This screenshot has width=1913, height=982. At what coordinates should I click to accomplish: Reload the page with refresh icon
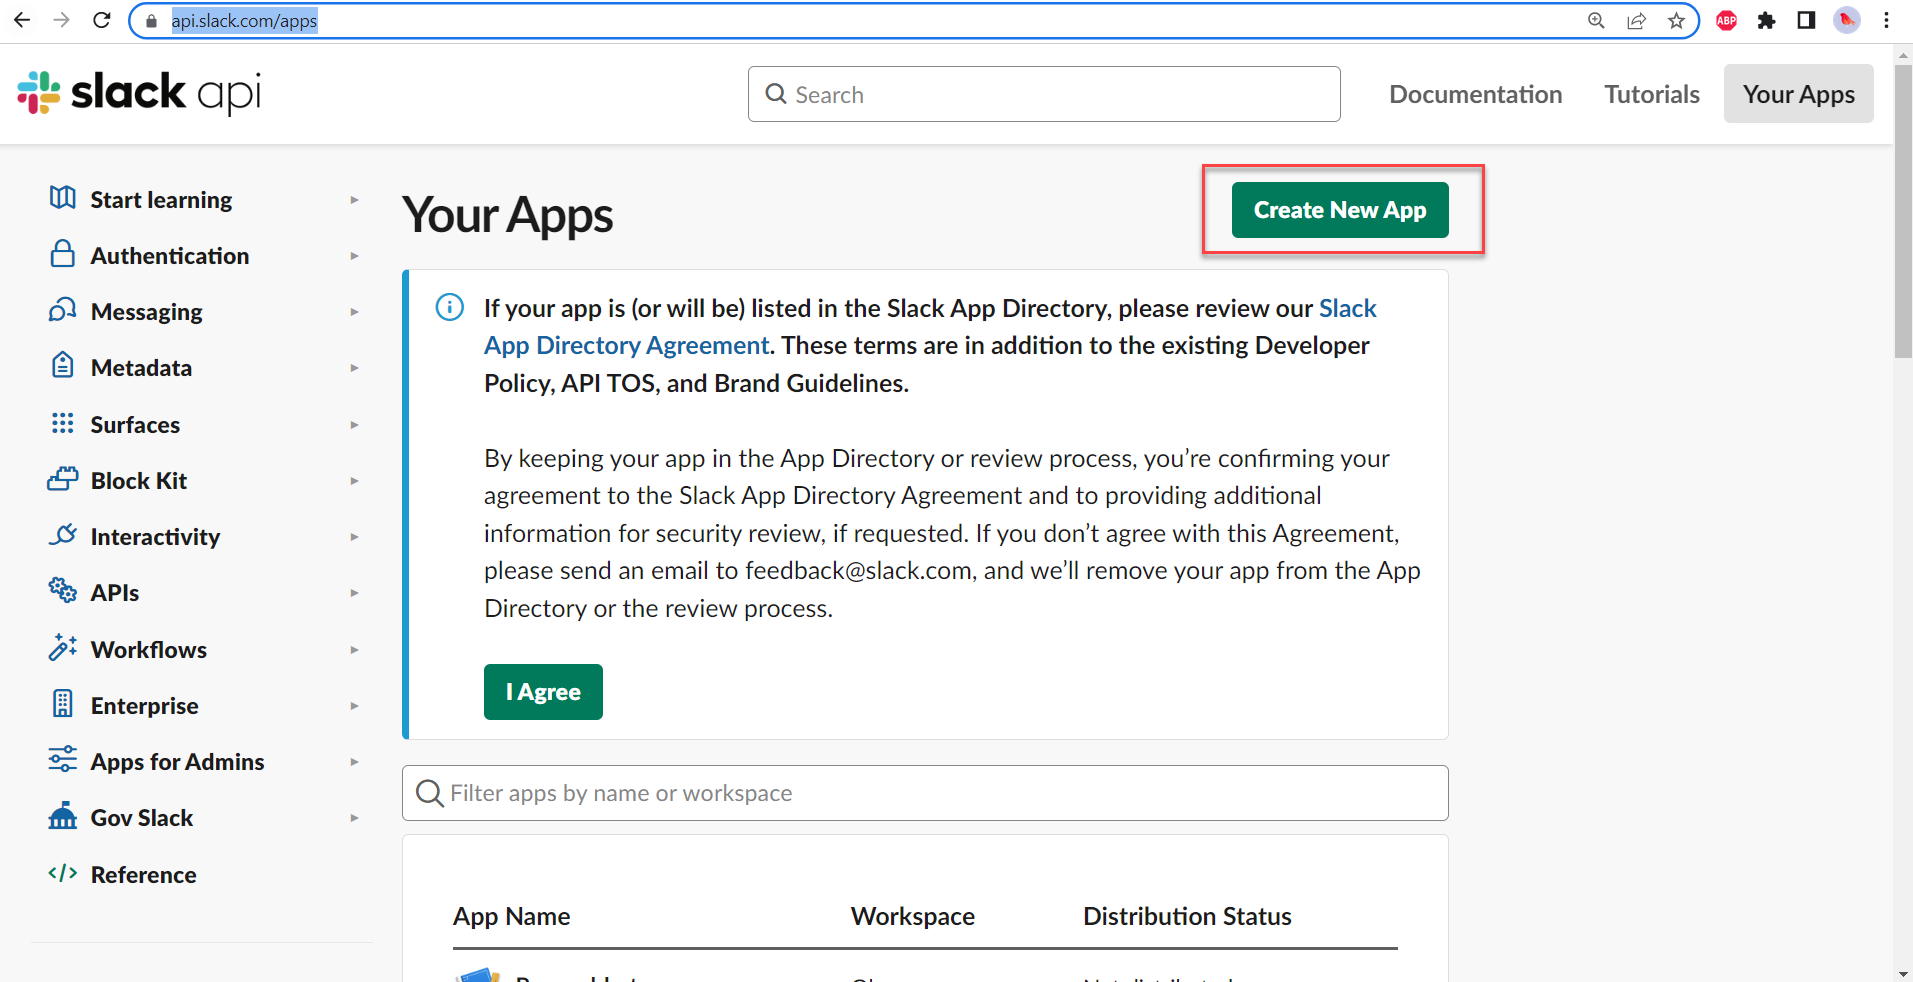click(101, 20)
